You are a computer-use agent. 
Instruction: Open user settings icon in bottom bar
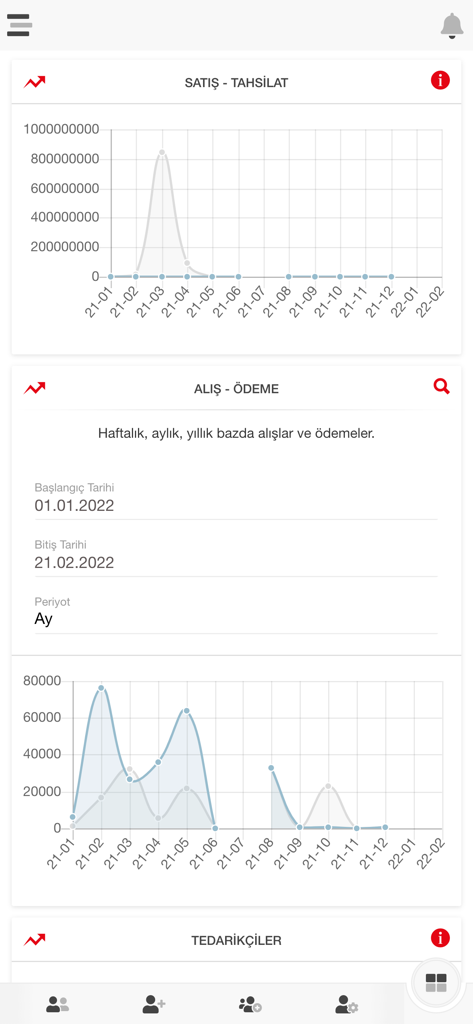point(346,1004)
